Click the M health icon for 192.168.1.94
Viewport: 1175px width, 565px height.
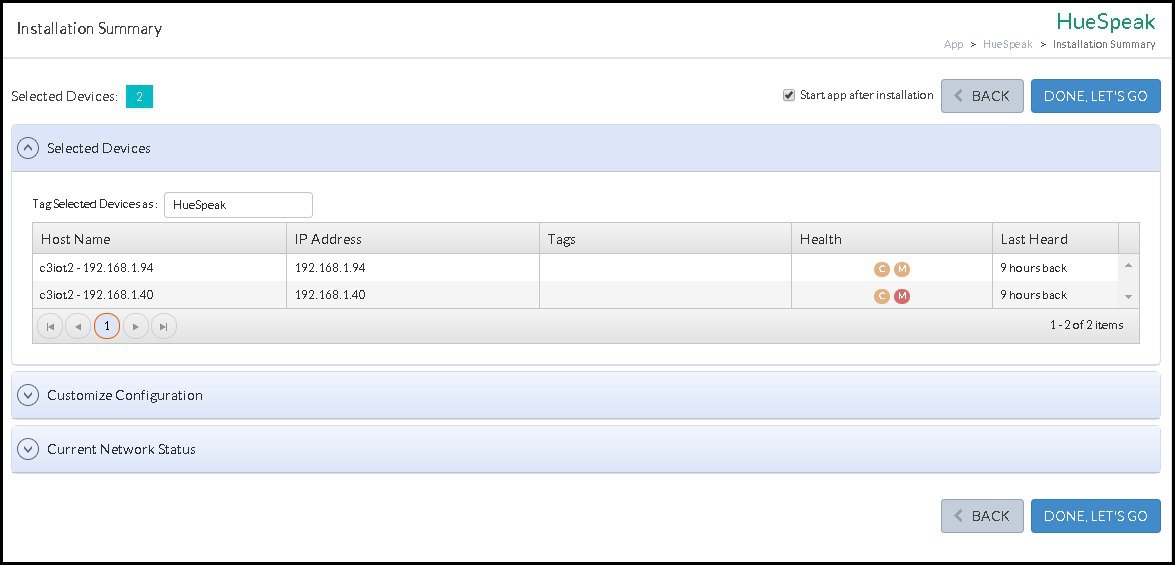[x=901, y=269]
